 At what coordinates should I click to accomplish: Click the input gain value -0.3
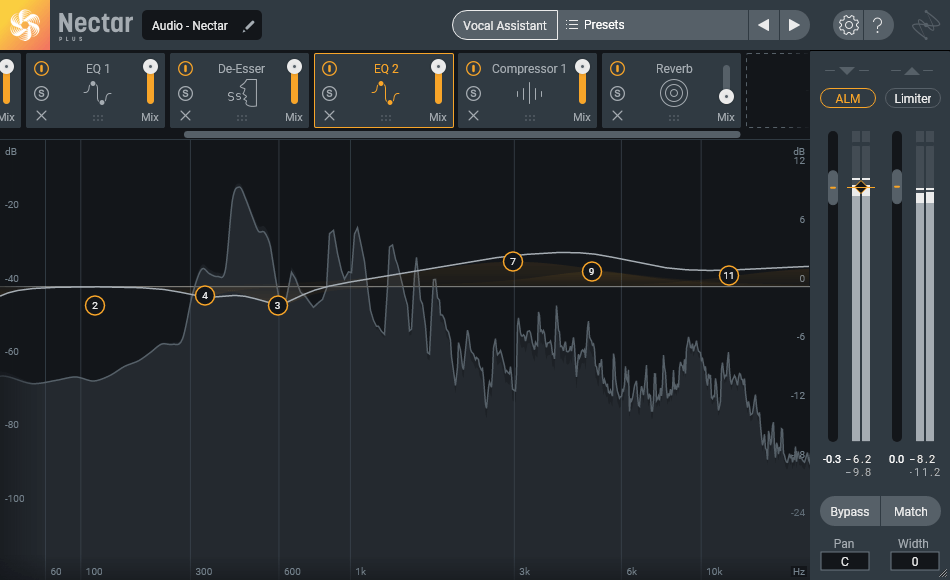pyautogui.click(x=832, y=459)
